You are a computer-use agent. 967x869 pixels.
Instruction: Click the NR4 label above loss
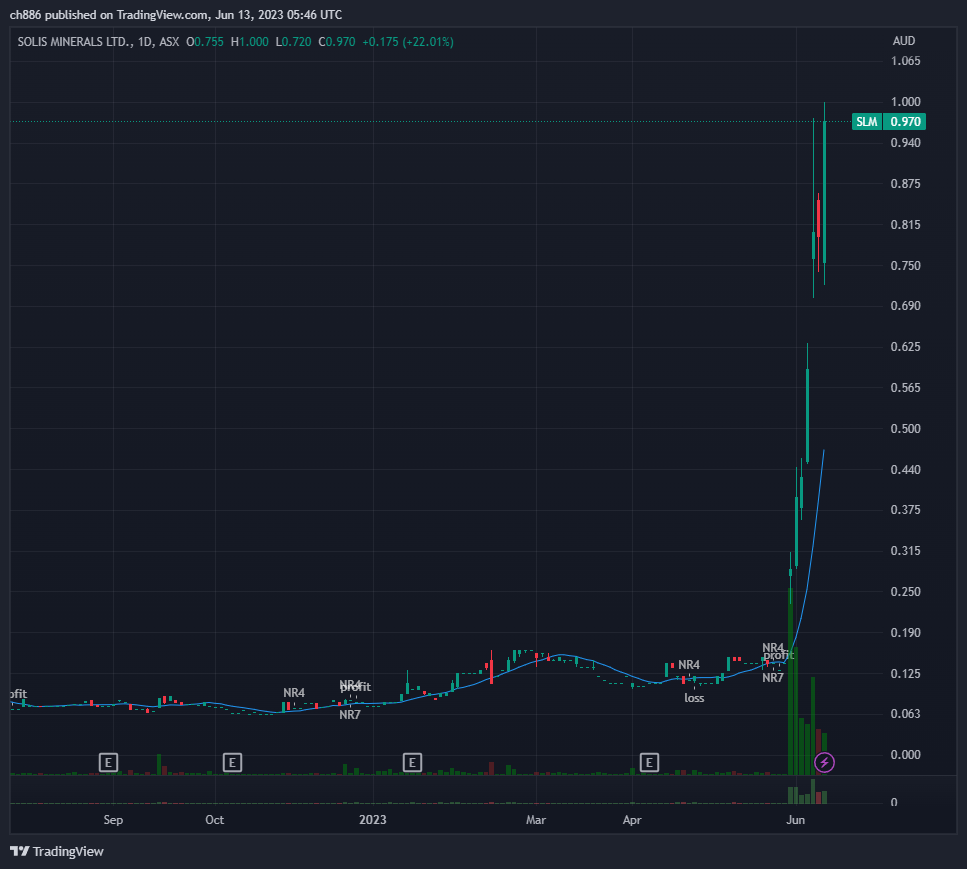(689, 665)
